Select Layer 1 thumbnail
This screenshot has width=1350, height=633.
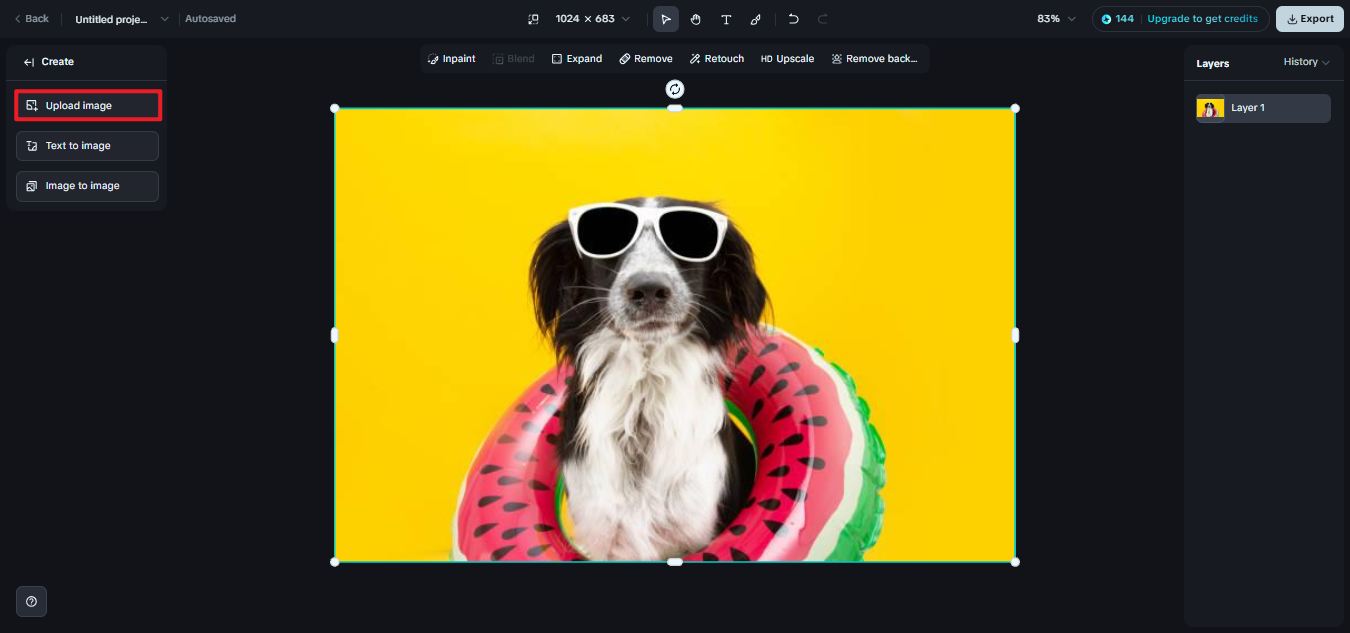[x=1210, y=108]
